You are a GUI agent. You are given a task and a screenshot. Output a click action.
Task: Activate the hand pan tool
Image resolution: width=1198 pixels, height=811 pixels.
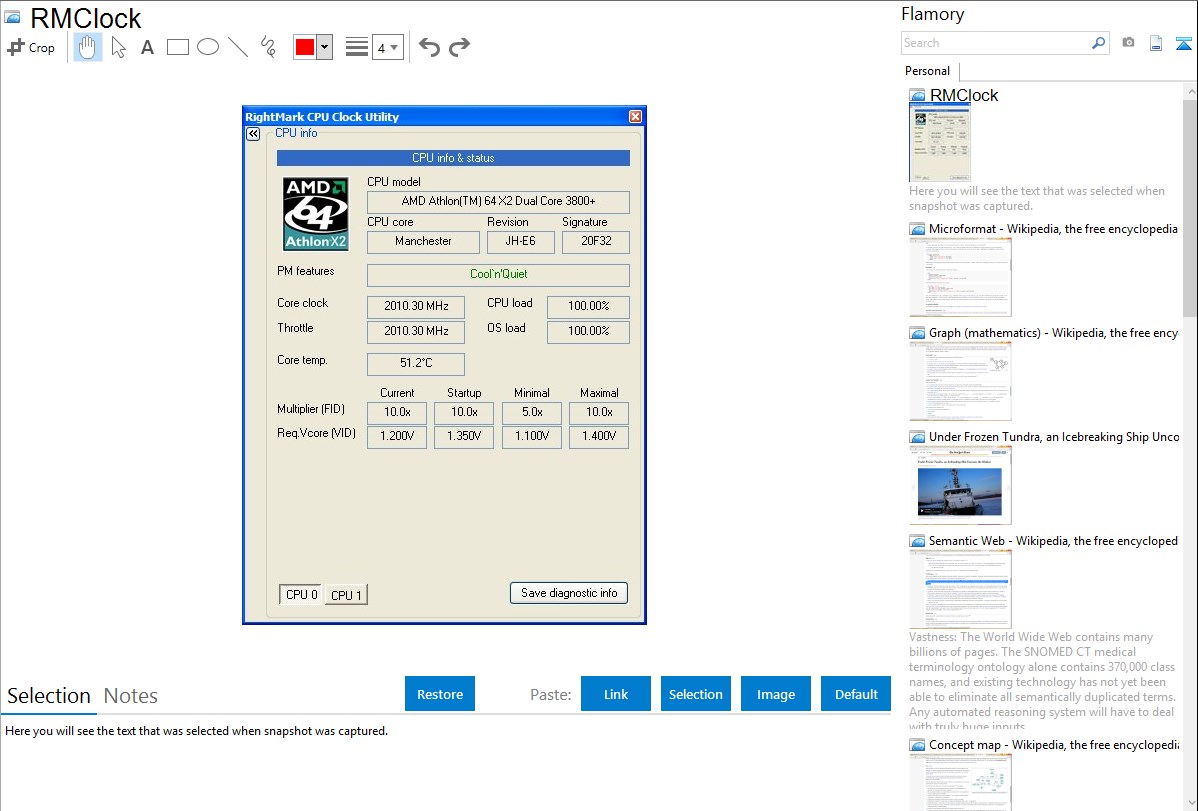point(87,47)
